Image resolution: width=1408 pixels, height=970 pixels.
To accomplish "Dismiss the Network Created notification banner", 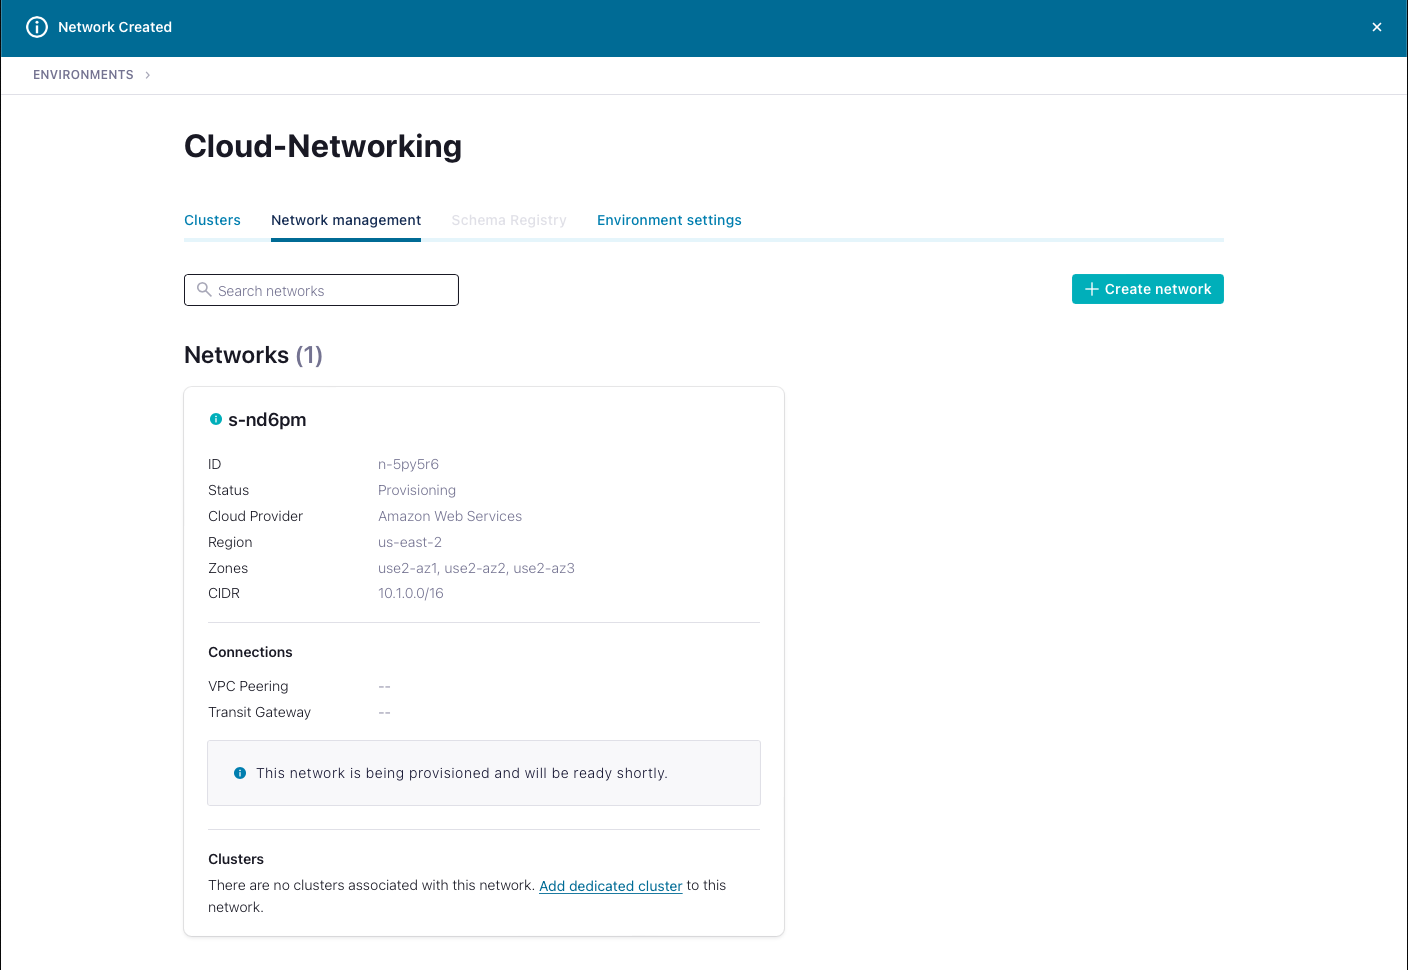I will click(1377, 27).
